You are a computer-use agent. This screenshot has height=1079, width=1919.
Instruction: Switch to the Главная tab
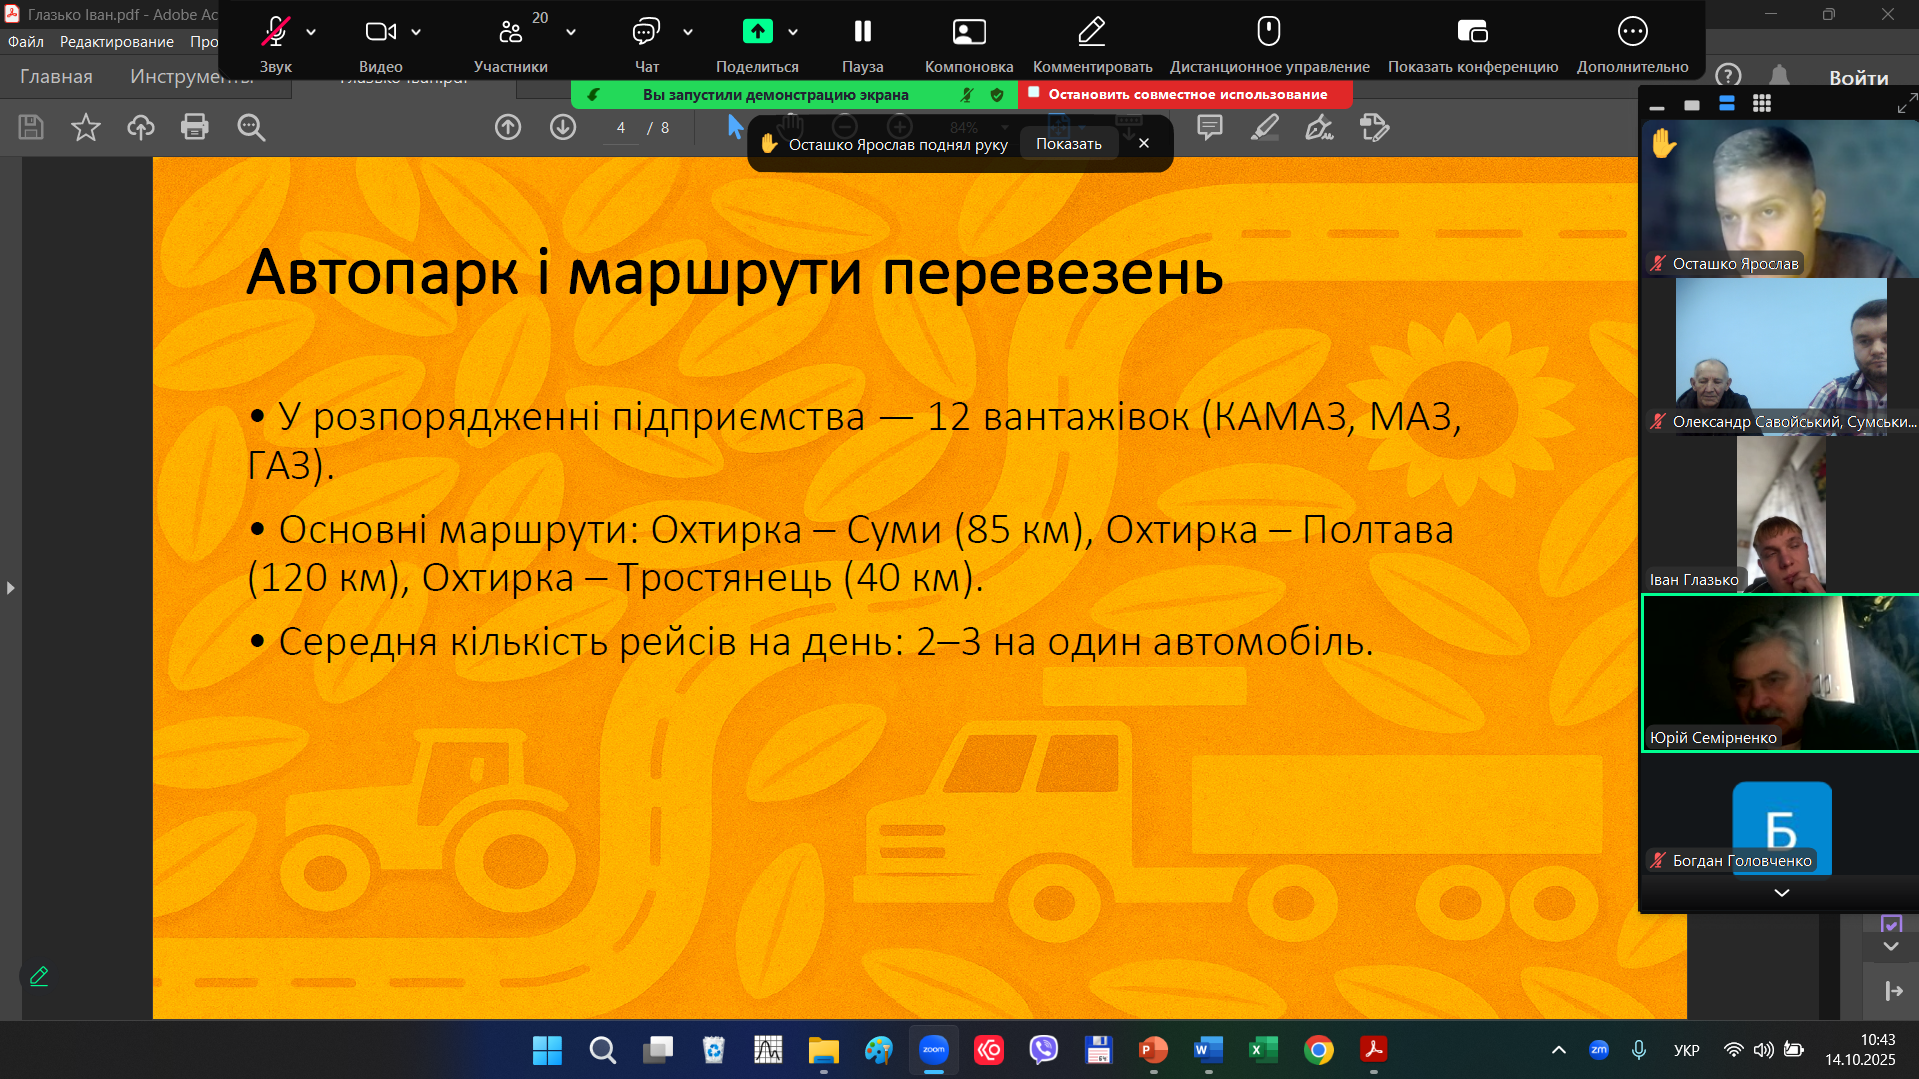coord(56,77)
